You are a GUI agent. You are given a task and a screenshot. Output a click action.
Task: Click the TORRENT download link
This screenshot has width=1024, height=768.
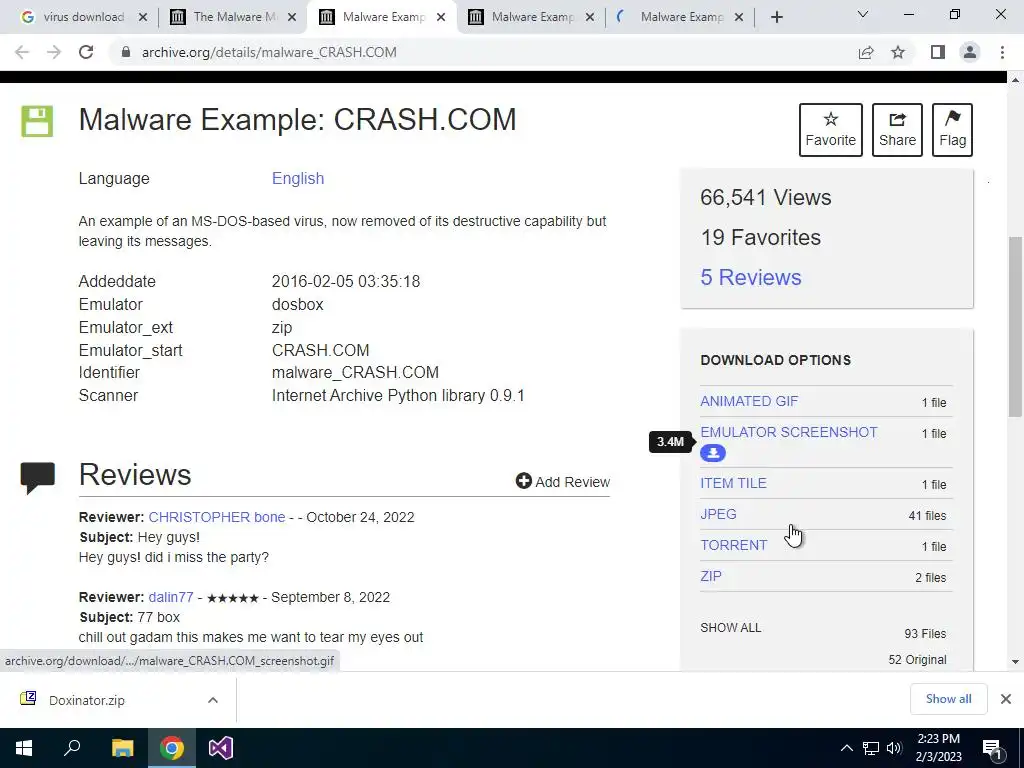(x=733, y=545)
